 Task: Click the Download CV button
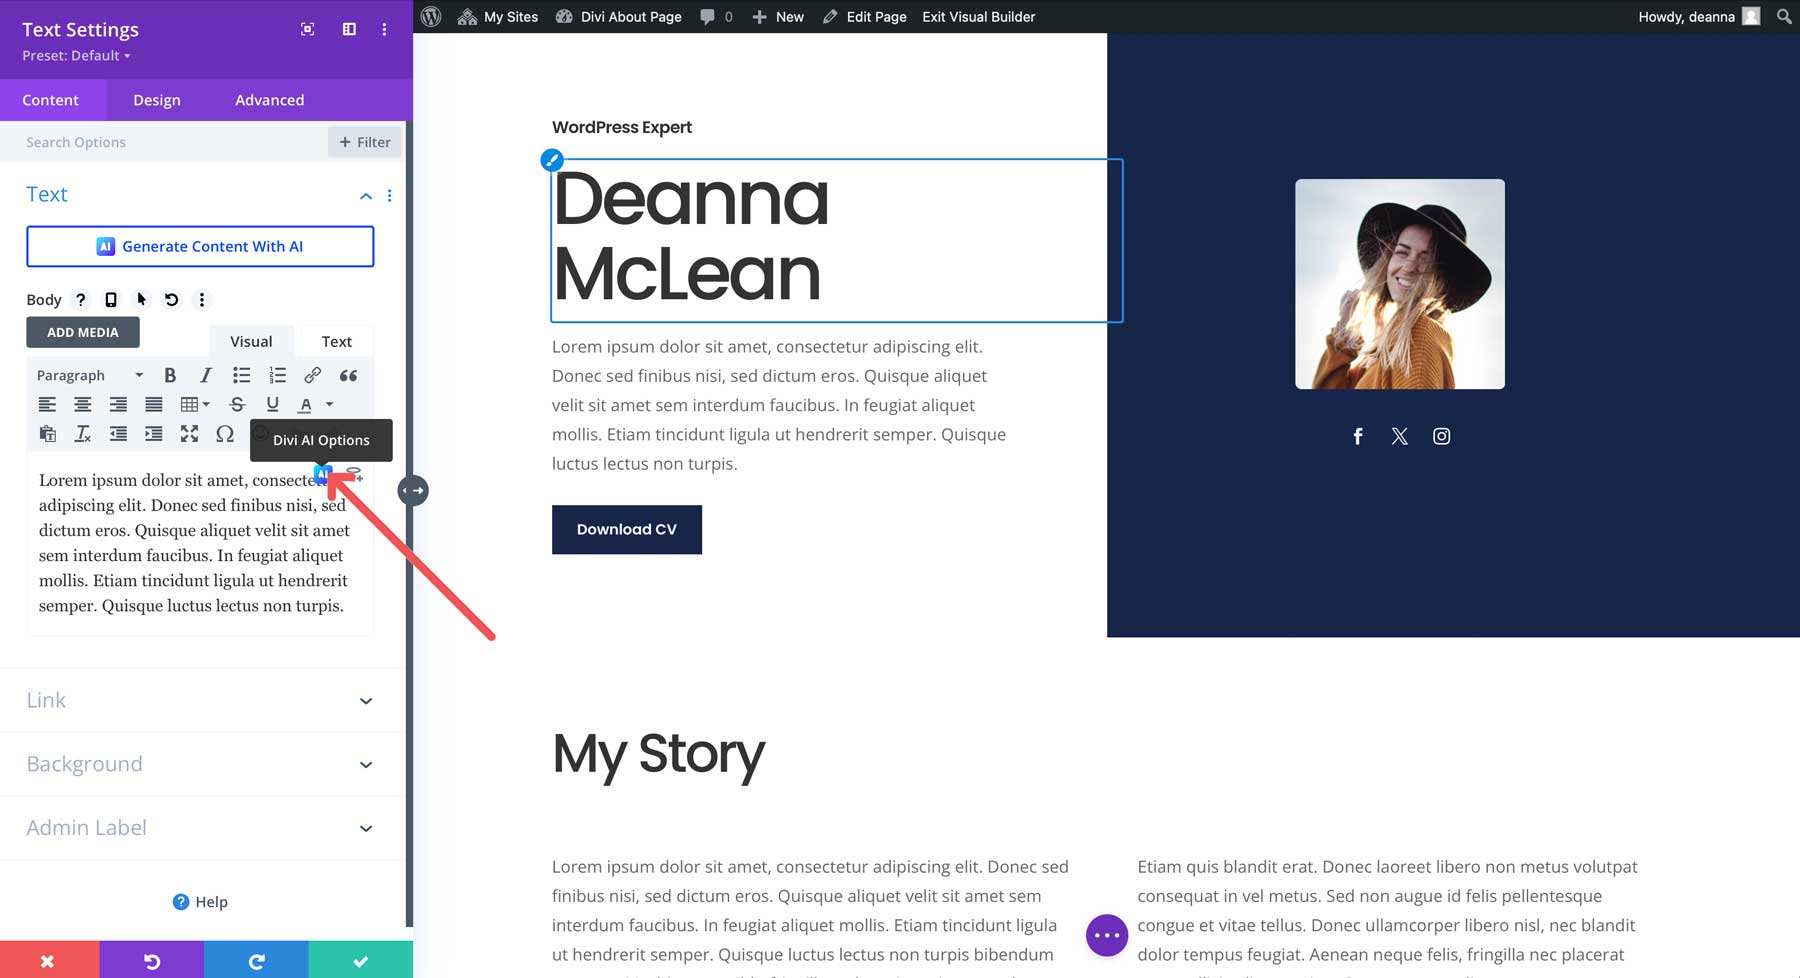click(626, 529)
